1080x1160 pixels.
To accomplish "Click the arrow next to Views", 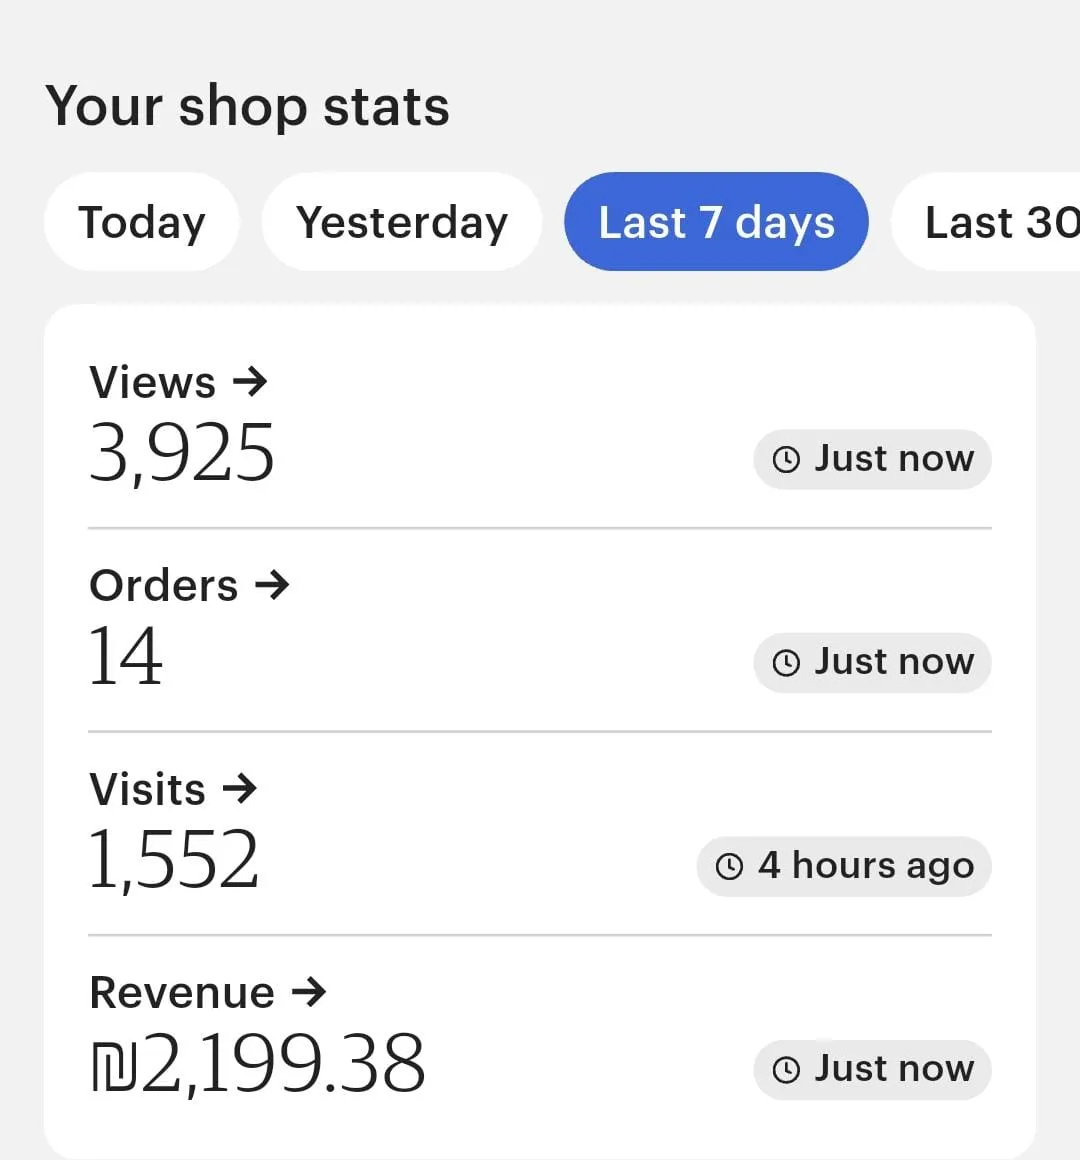I will [250, 381].
